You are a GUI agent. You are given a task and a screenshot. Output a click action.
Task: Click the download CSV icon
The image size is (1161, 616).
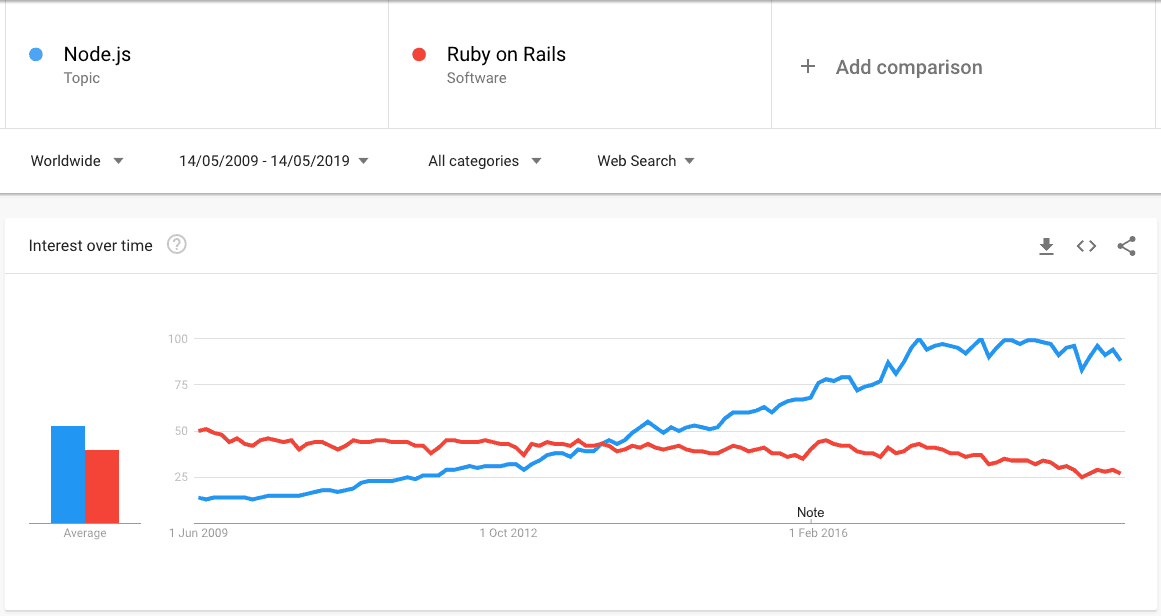point(1046,246)
